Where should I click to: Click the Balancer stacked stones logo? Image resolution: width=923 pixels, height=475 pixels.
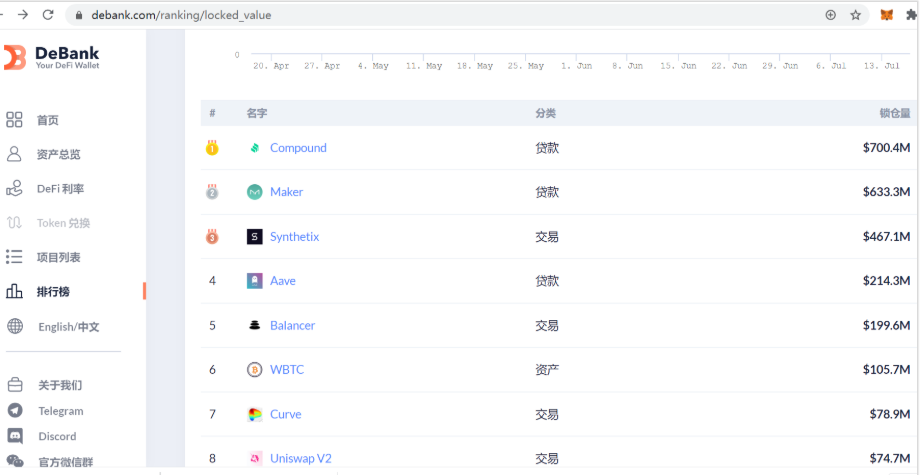[x=254, y=325]
